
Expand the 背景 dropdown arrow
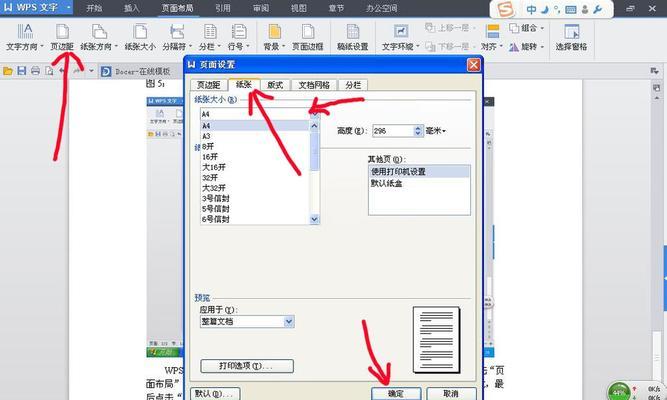(x=283, y=46)
